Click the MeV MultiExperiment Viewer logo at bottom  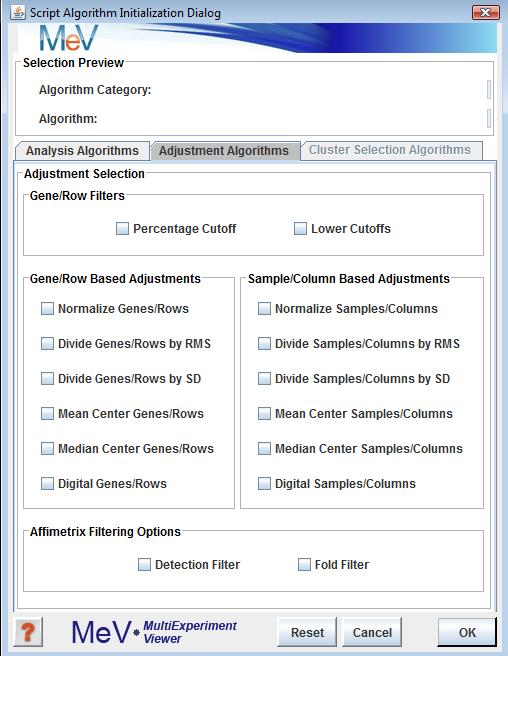click(154, 632)
